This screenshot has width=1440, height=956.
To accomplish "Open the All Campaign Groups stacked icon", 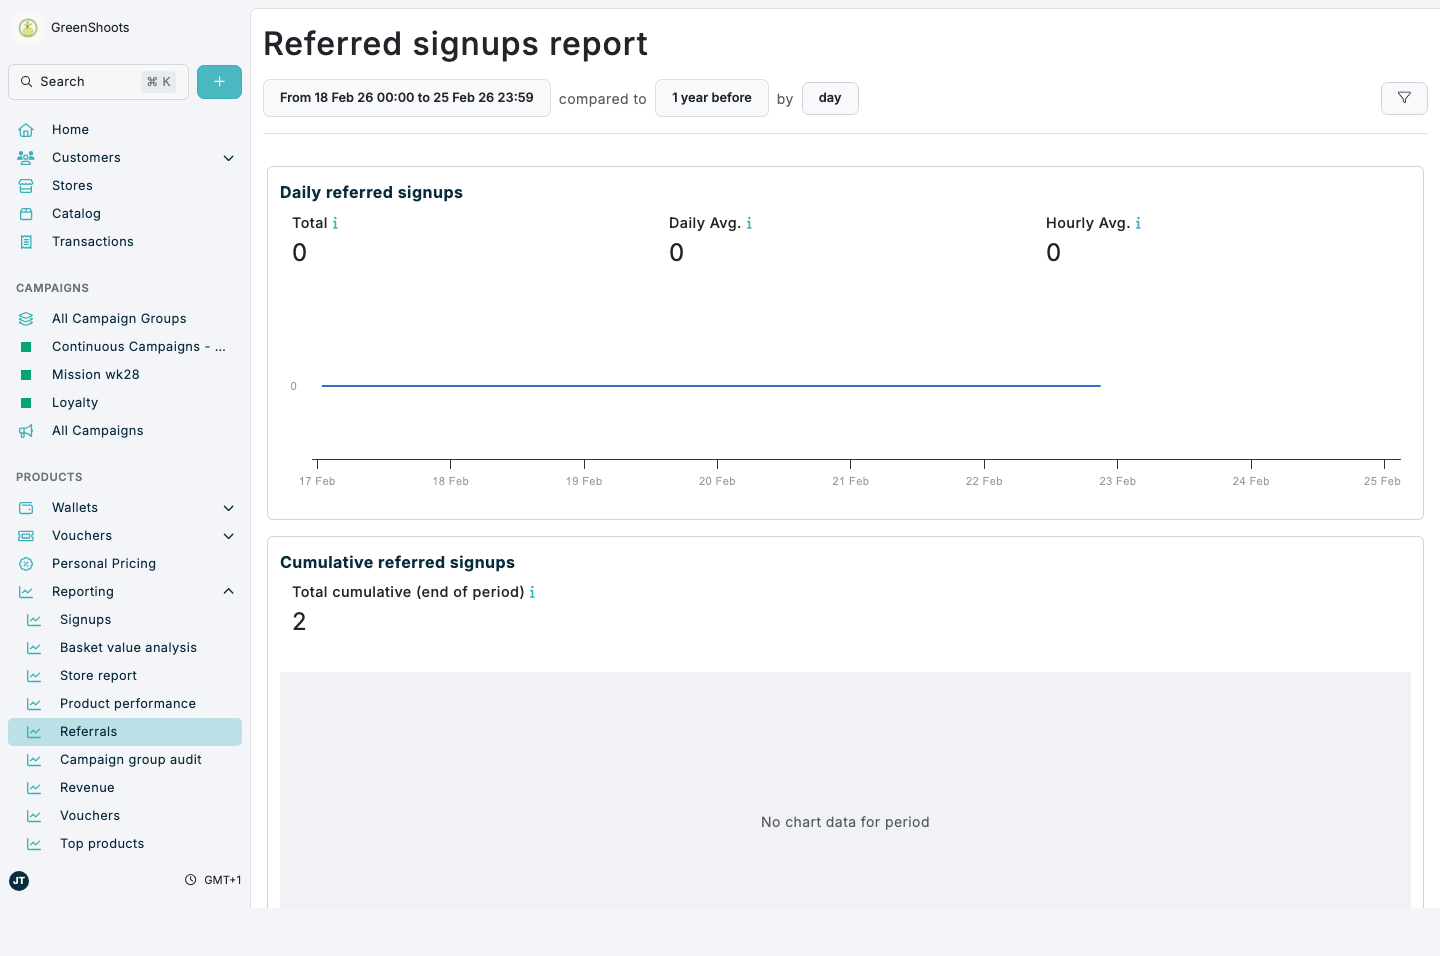I will tap(25, 318).
